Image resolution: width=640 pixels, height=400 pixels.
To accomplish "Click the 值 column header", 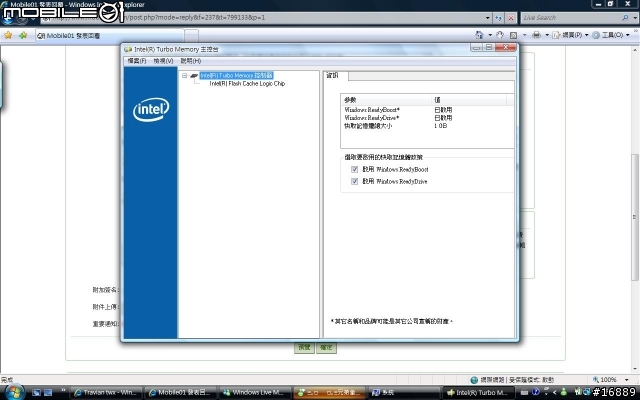I will pyautogui.click(x=469, y=100).
